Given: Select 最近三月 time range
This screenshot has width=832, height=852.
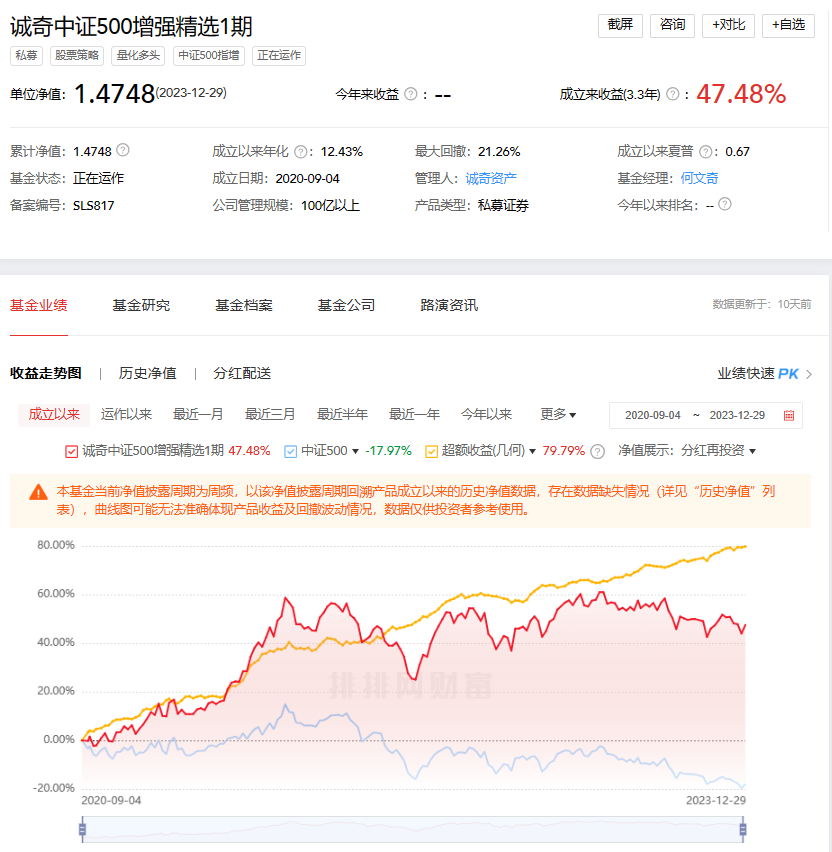Looking at the screenshot, I should pyautogui.click(x=270, y=415).
